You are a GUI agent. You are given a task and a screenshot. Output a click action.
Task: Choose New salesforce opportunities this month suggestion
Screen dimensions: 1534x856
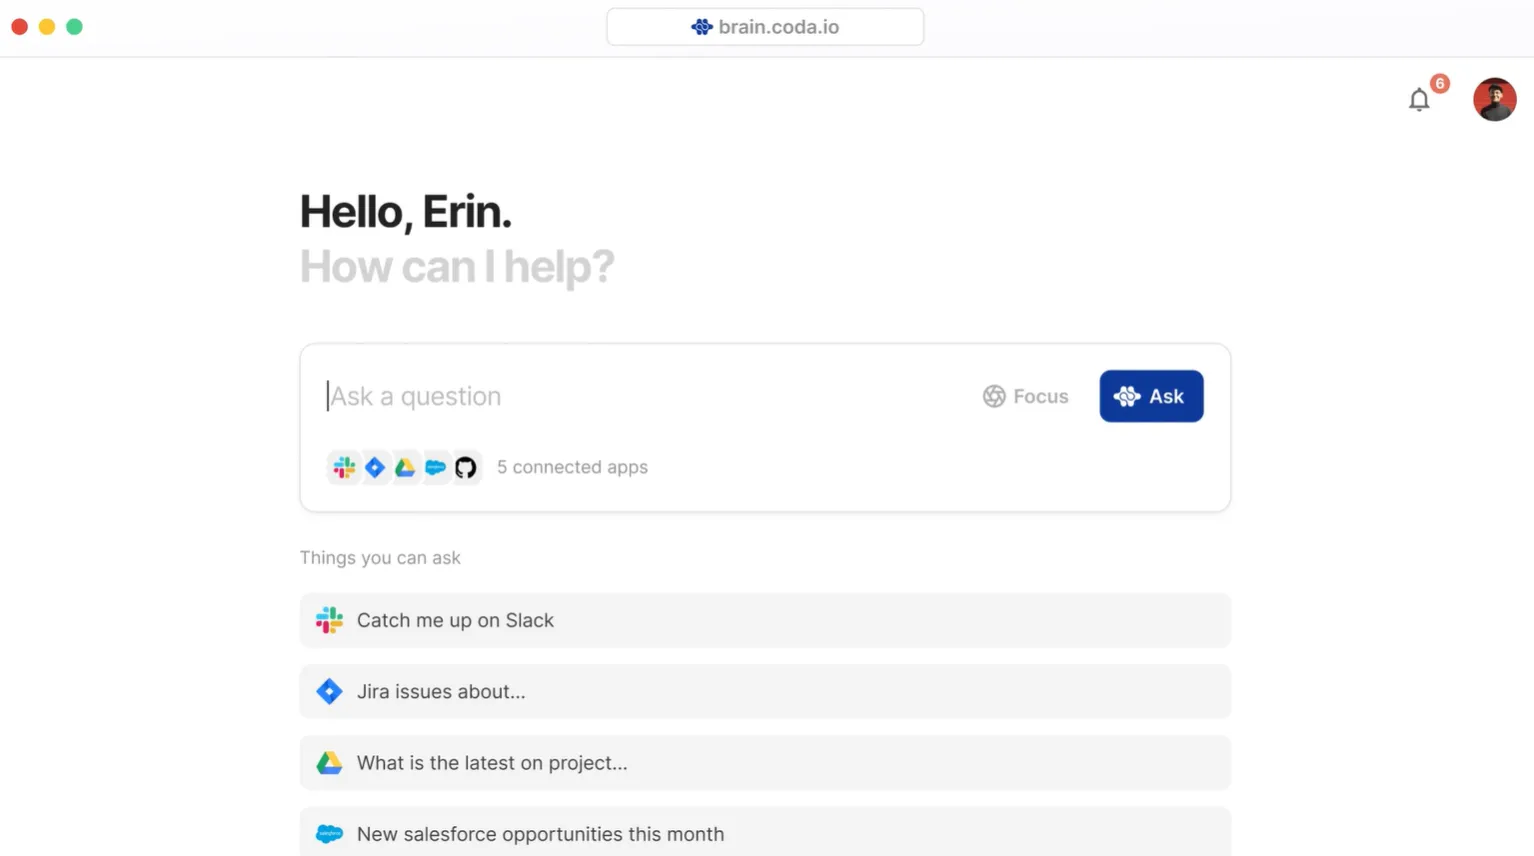(765, 833)
